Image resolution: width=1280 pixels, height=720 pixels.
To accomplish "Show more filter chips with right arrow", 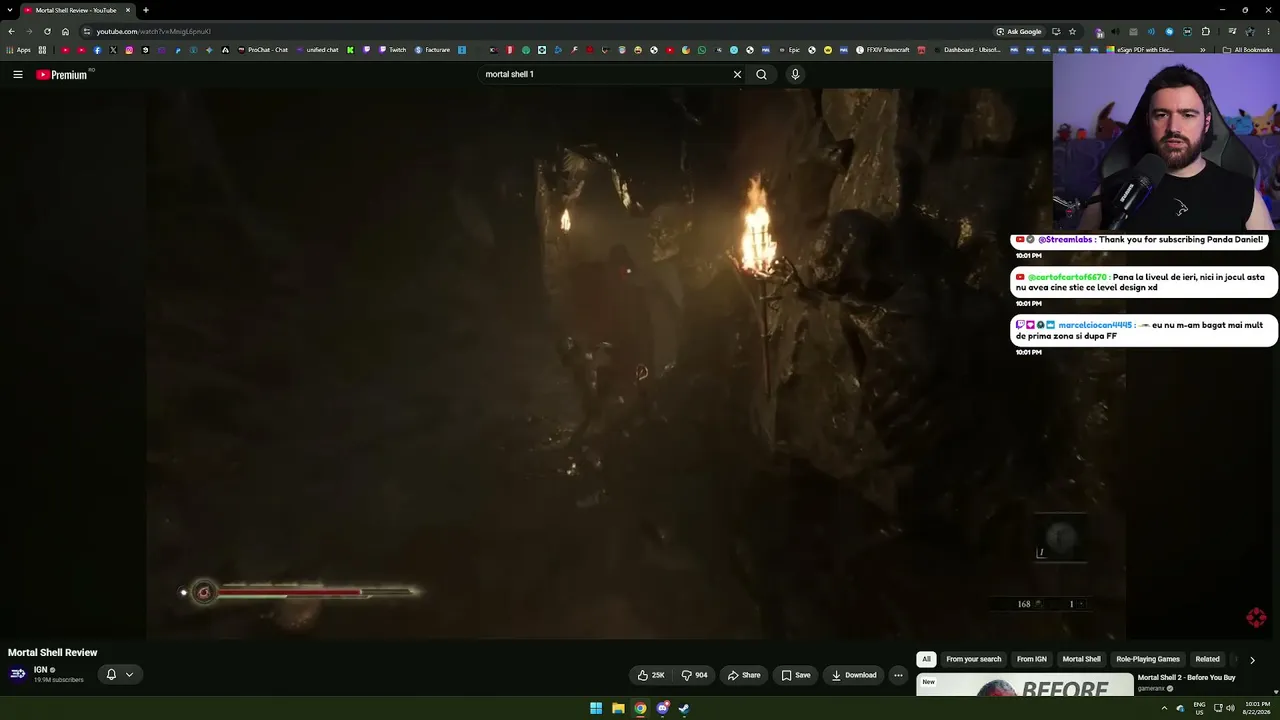I will click(x=1252, y=660).
